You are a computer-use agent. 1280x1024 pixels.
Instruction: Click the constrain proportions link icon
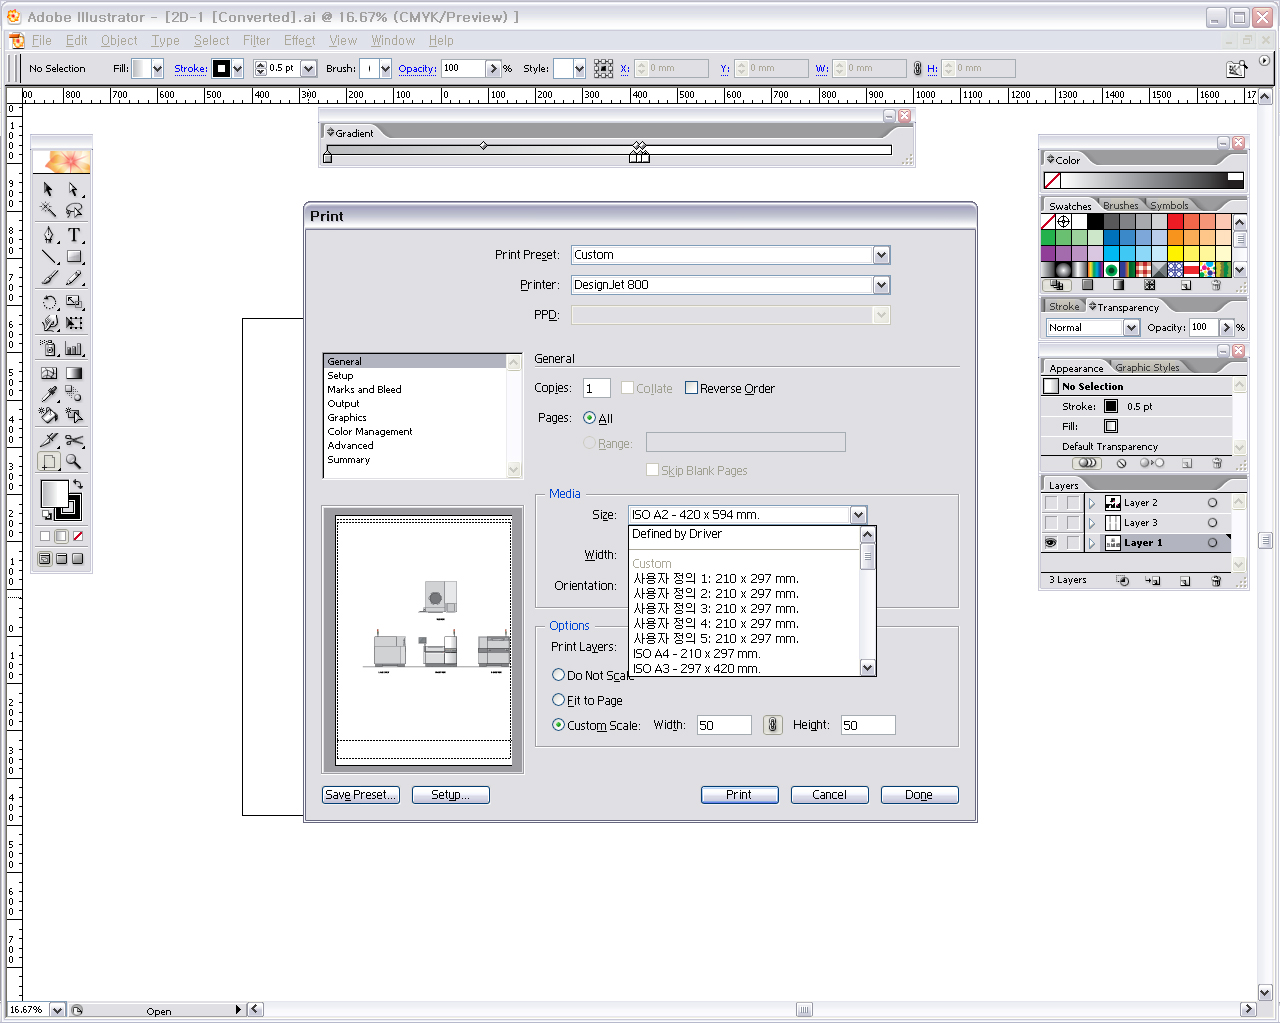click(x=772, y=725)
